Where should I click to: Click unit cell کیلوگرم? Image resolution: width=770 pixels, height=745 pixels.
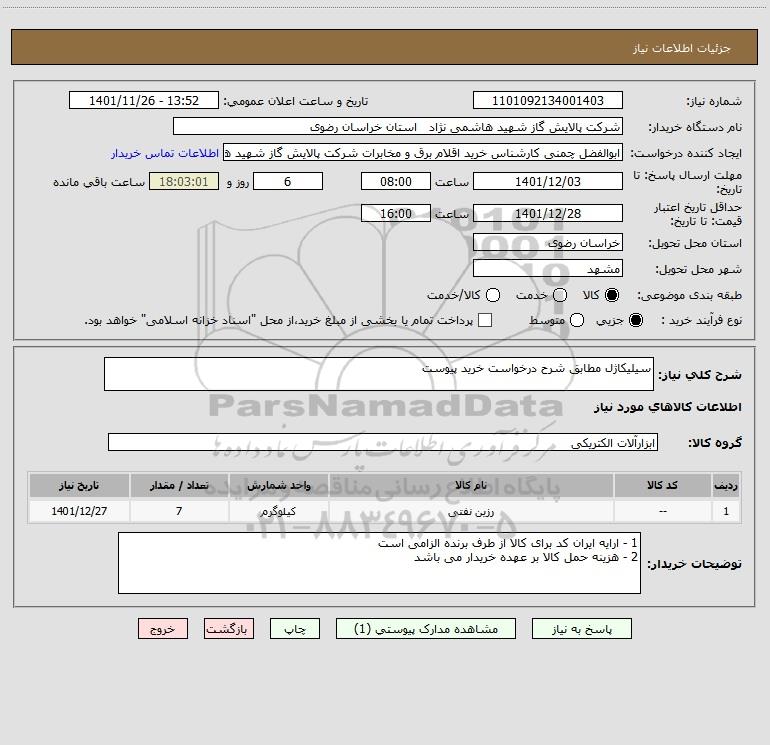click(x=278, y=511)
